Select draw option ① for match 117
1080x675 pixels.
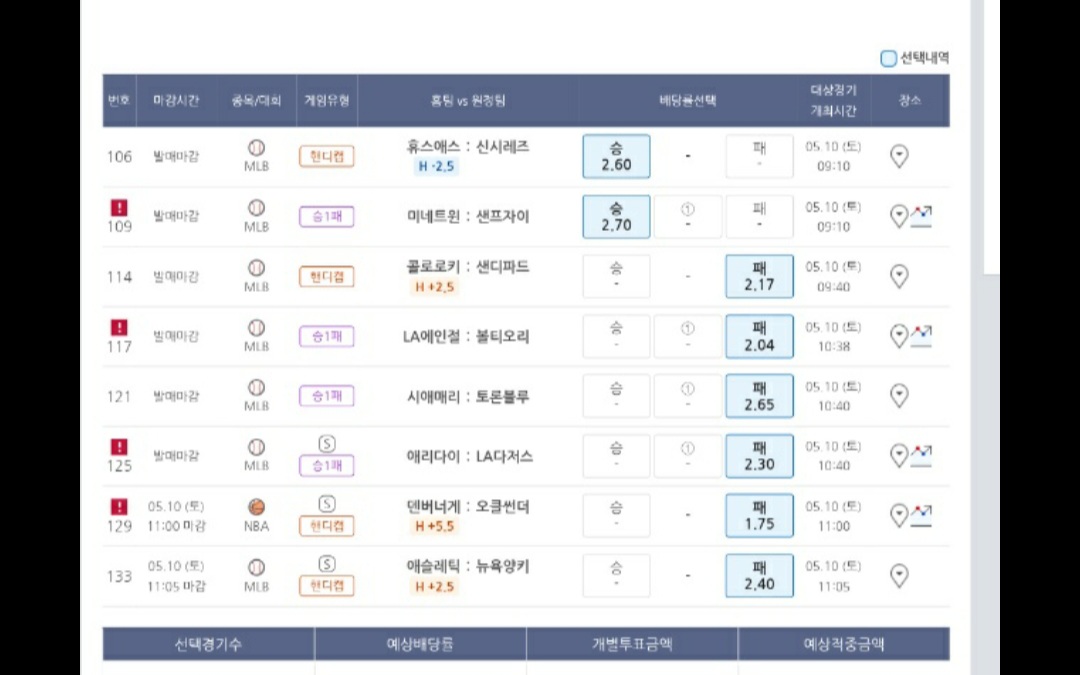[x=687, y=337]
